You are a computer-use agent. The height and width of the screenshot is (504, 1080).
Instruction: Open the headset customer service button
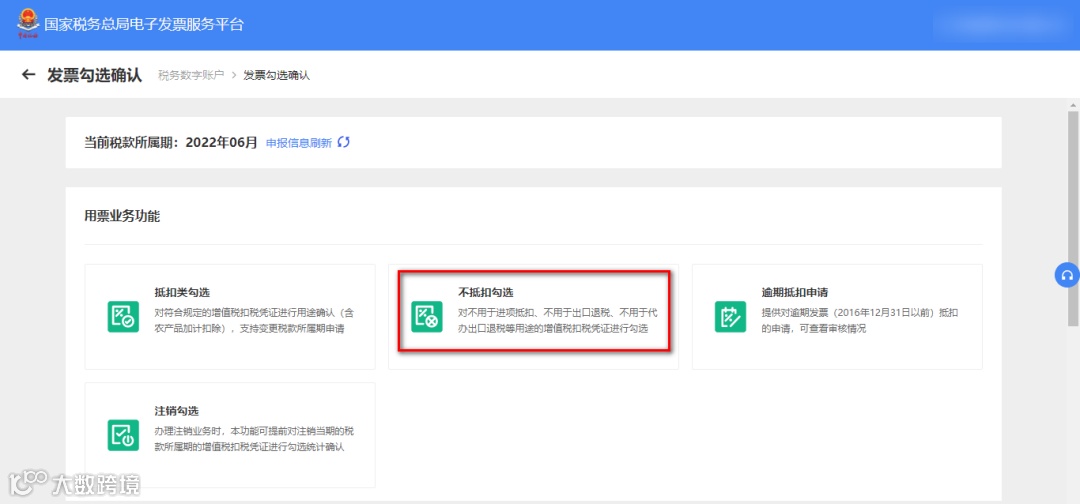tap(1067, 275)
